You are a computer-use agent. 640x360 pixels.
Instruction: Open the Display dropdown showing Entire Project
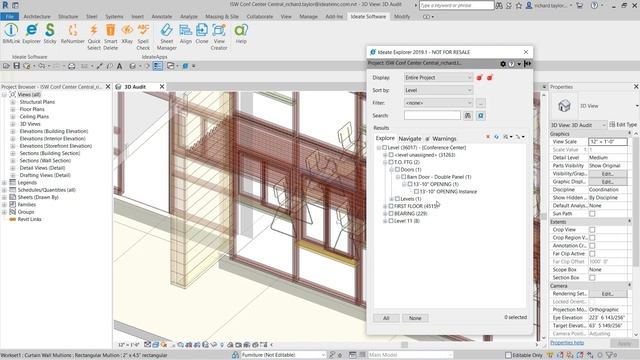pyautogui.click(x=438, y=78)
